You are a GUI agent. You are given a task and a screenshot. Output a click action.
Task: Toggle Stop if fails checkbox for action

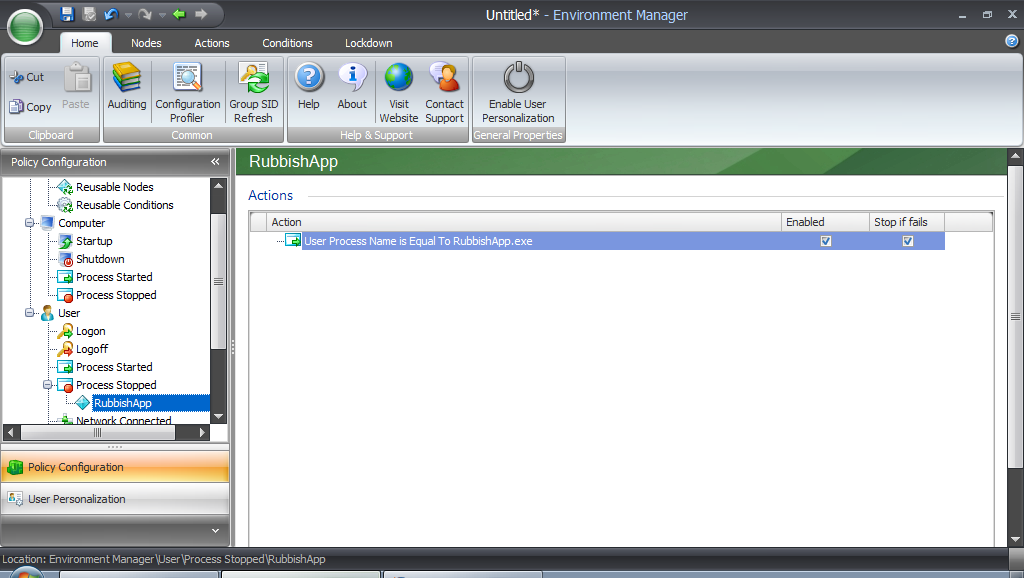point(908,241)
